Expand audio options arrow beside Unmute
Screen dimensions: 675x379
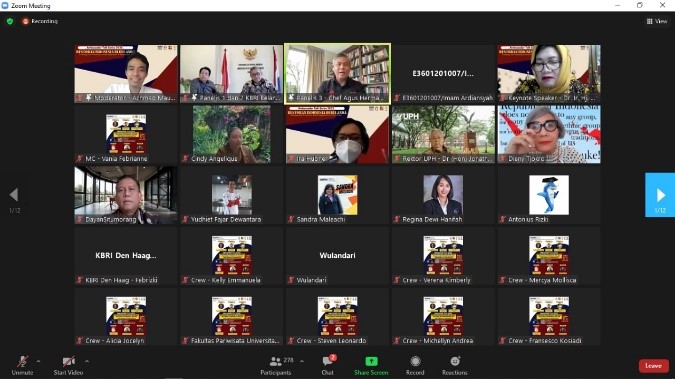tap(38, 361)
